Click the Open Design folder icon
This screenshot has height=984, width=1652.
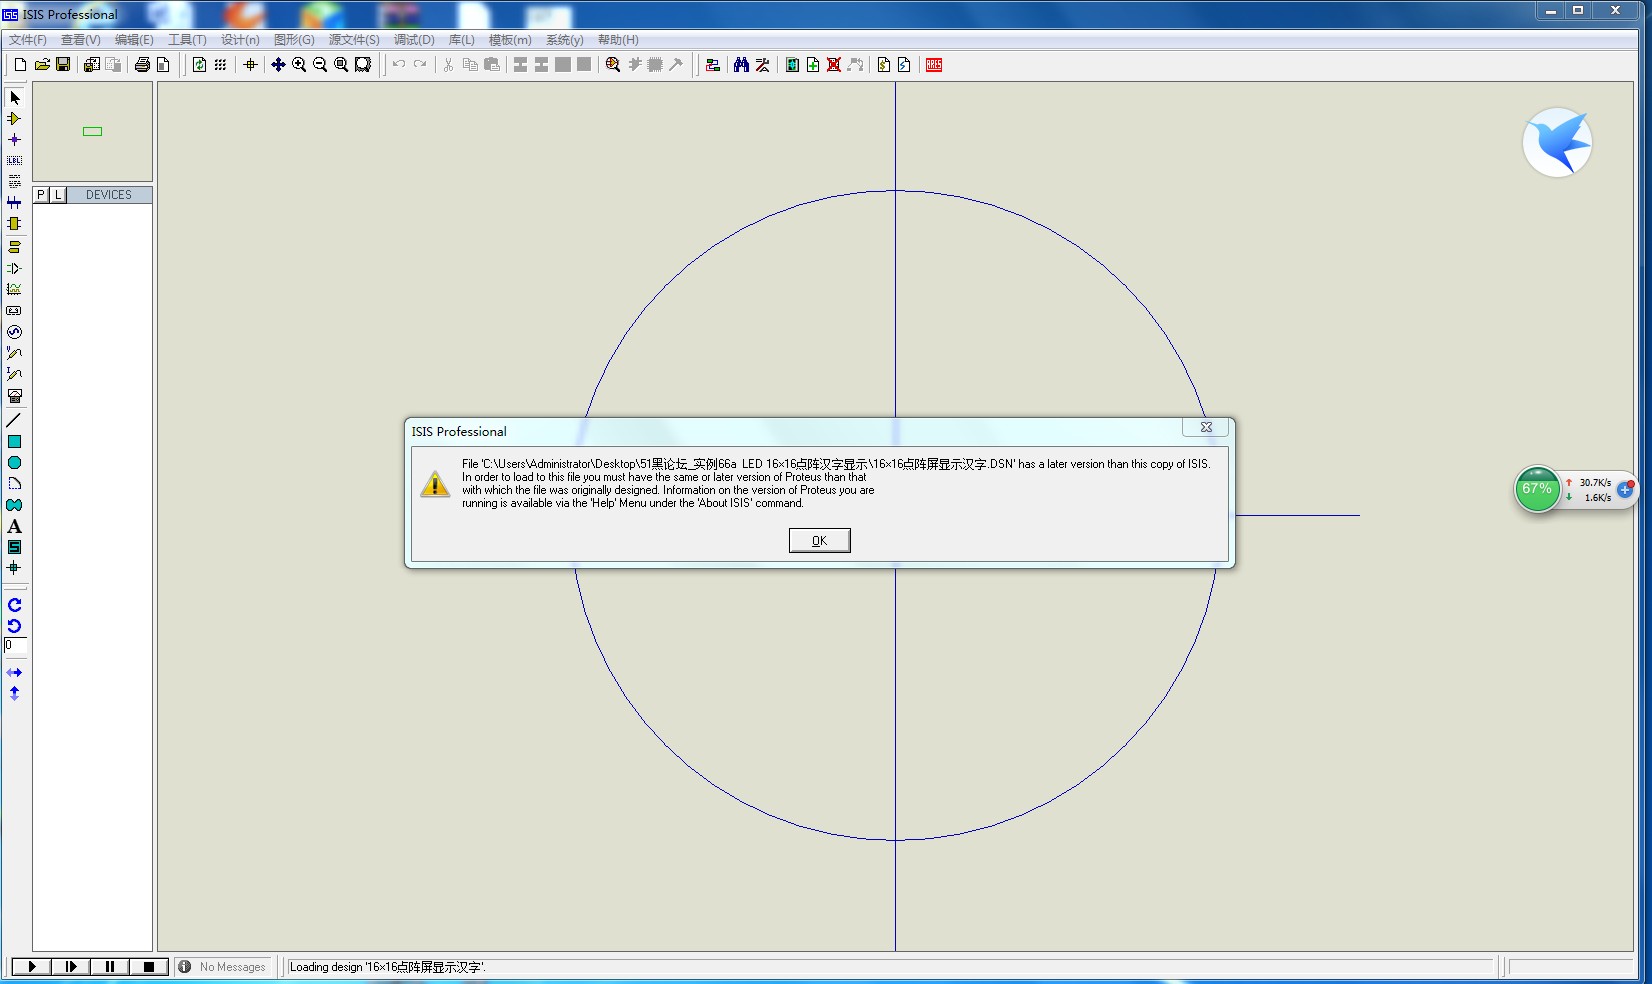(x=42, y=64)
